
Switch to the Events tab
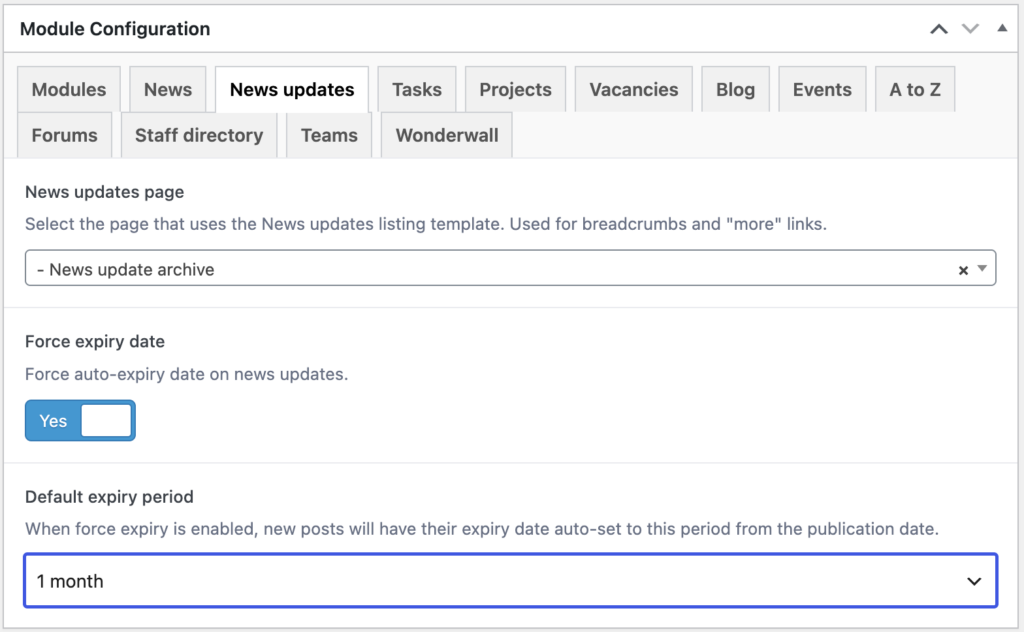click(x=822, y=89)
